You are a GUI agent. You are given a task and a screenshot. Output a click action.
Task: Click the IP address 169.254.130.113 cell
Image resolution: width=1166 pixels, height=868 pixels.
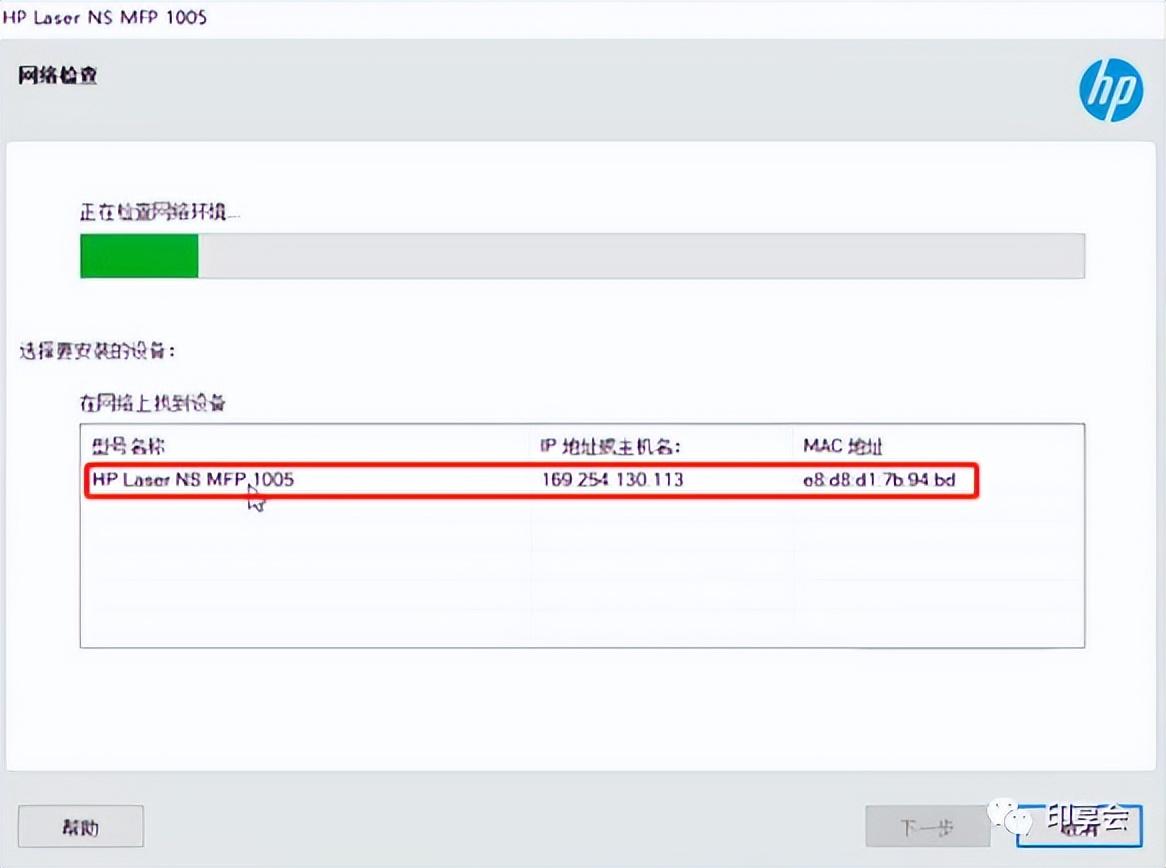point(612,480)
